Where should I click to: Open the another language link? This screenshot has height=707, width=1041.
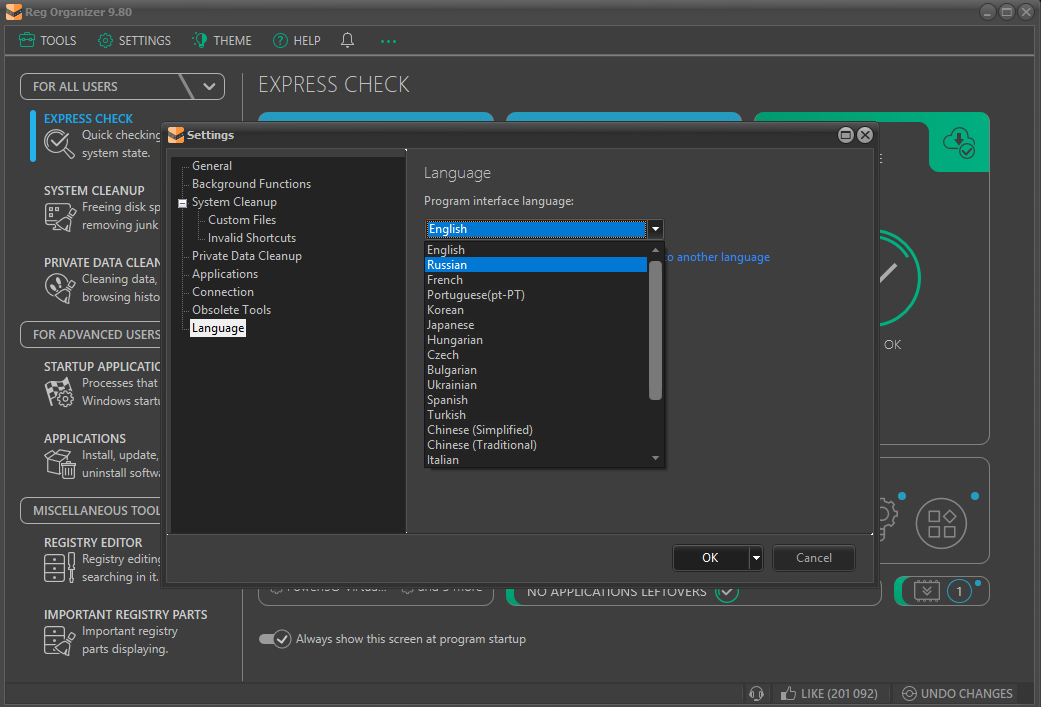718,257
